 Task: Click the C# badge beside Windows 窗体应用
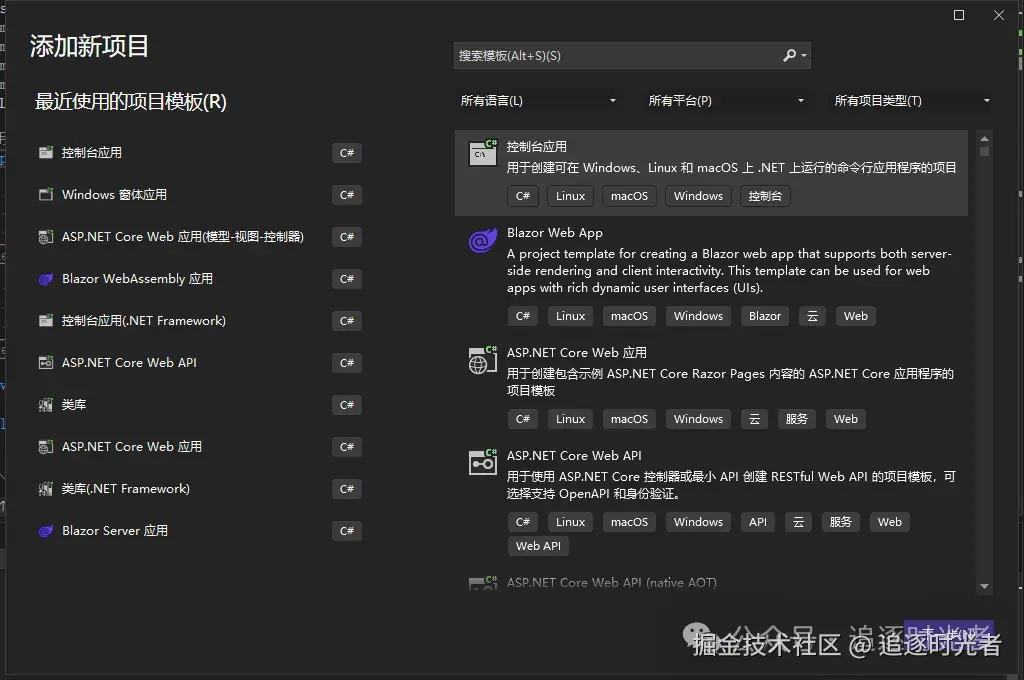click(347, 195)
